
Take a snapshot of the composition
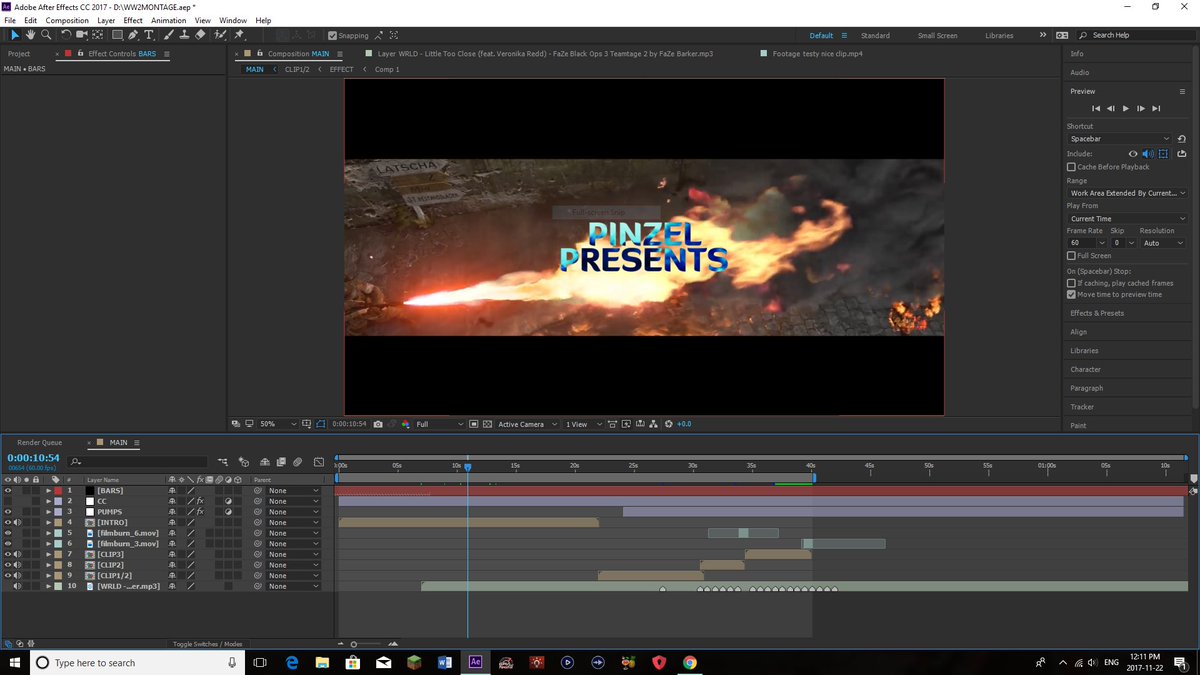[x=377, y=424]
